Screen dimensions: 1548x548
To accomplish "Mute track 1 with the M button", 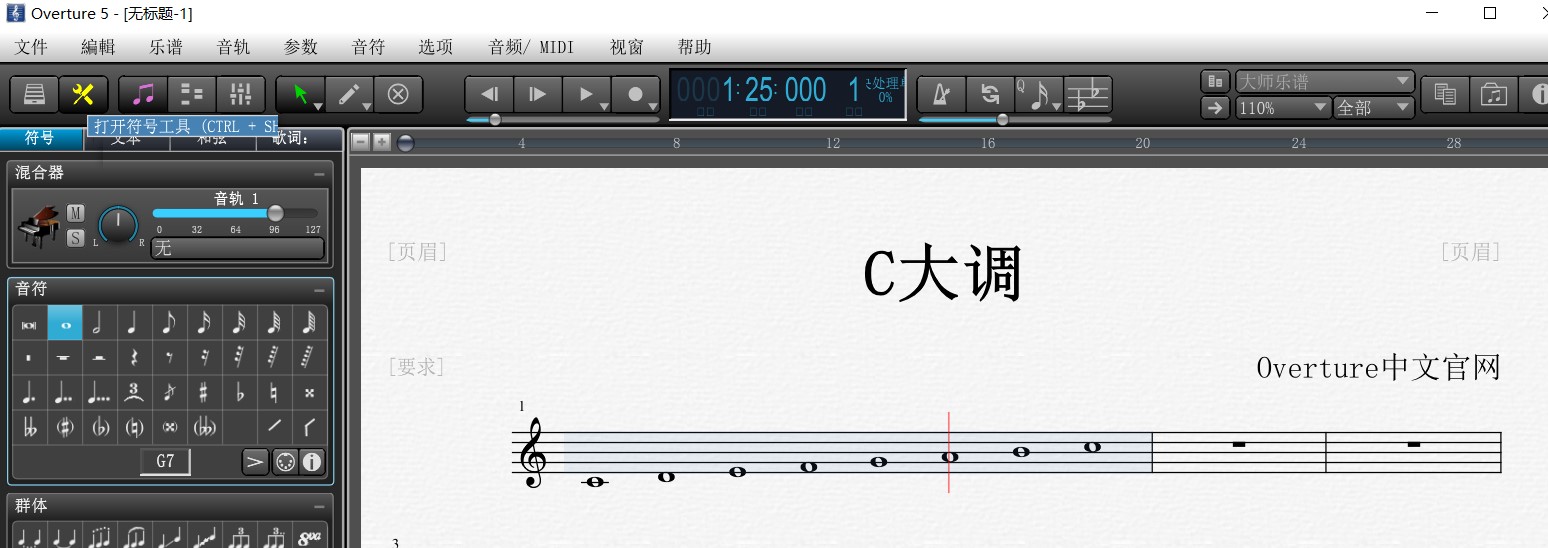I will (76, 212).
